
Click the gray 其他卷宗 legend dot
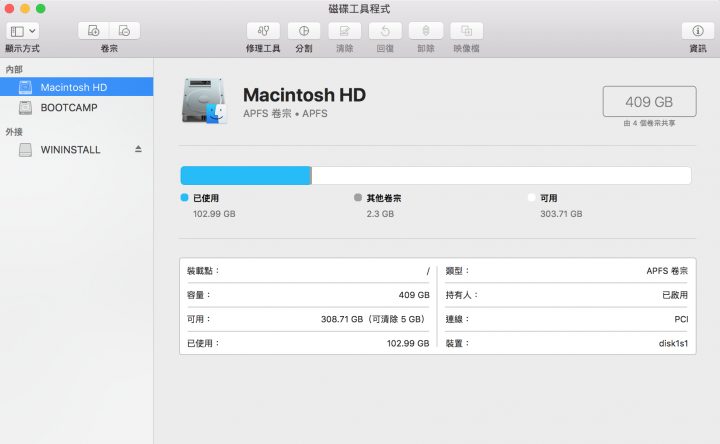[x=358, y=197]
